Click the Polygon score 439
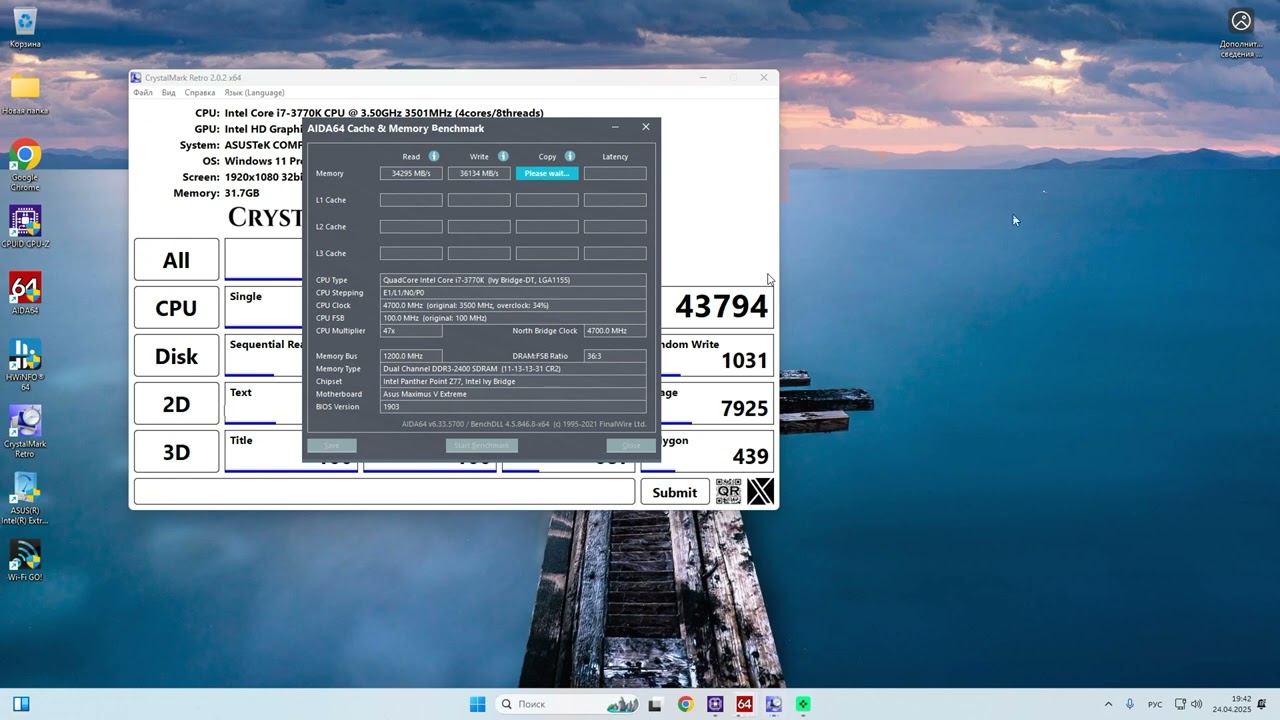The width and height of the screenshot is (1280, 720). pyautogui.click(x=751, y=457)
